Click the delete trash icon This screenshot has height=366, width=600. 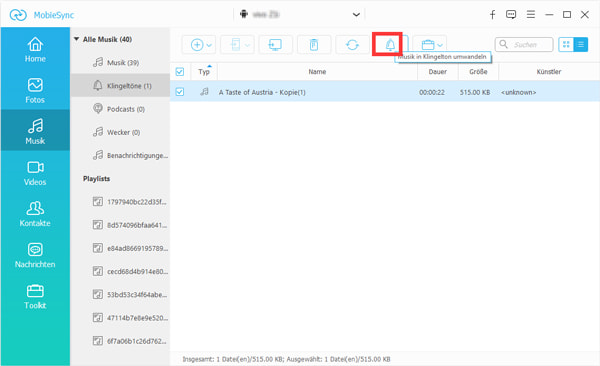tap(314, 45)
